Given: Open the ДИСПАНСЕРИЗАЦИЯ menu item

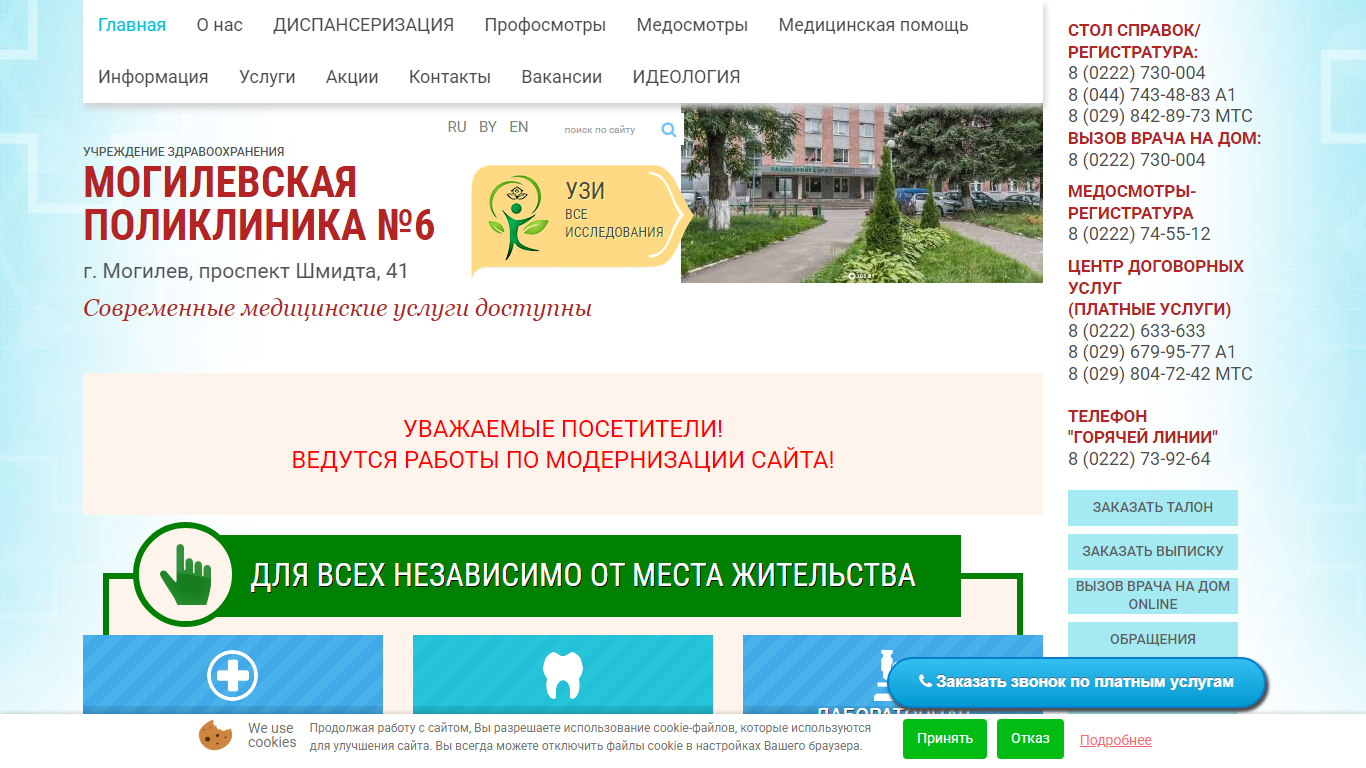Looking at the screenshot, I should tap(364, 25).
